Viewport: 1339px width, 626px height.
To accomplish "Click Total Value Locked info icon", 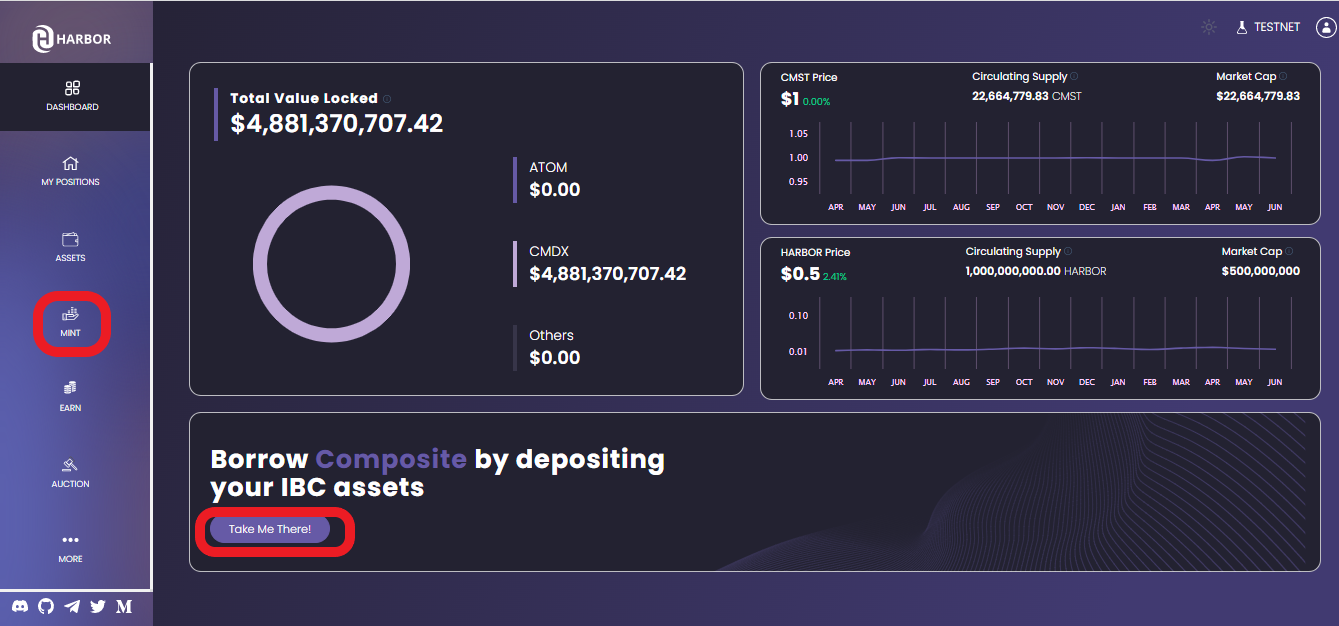I will click(x=387, y=99).
